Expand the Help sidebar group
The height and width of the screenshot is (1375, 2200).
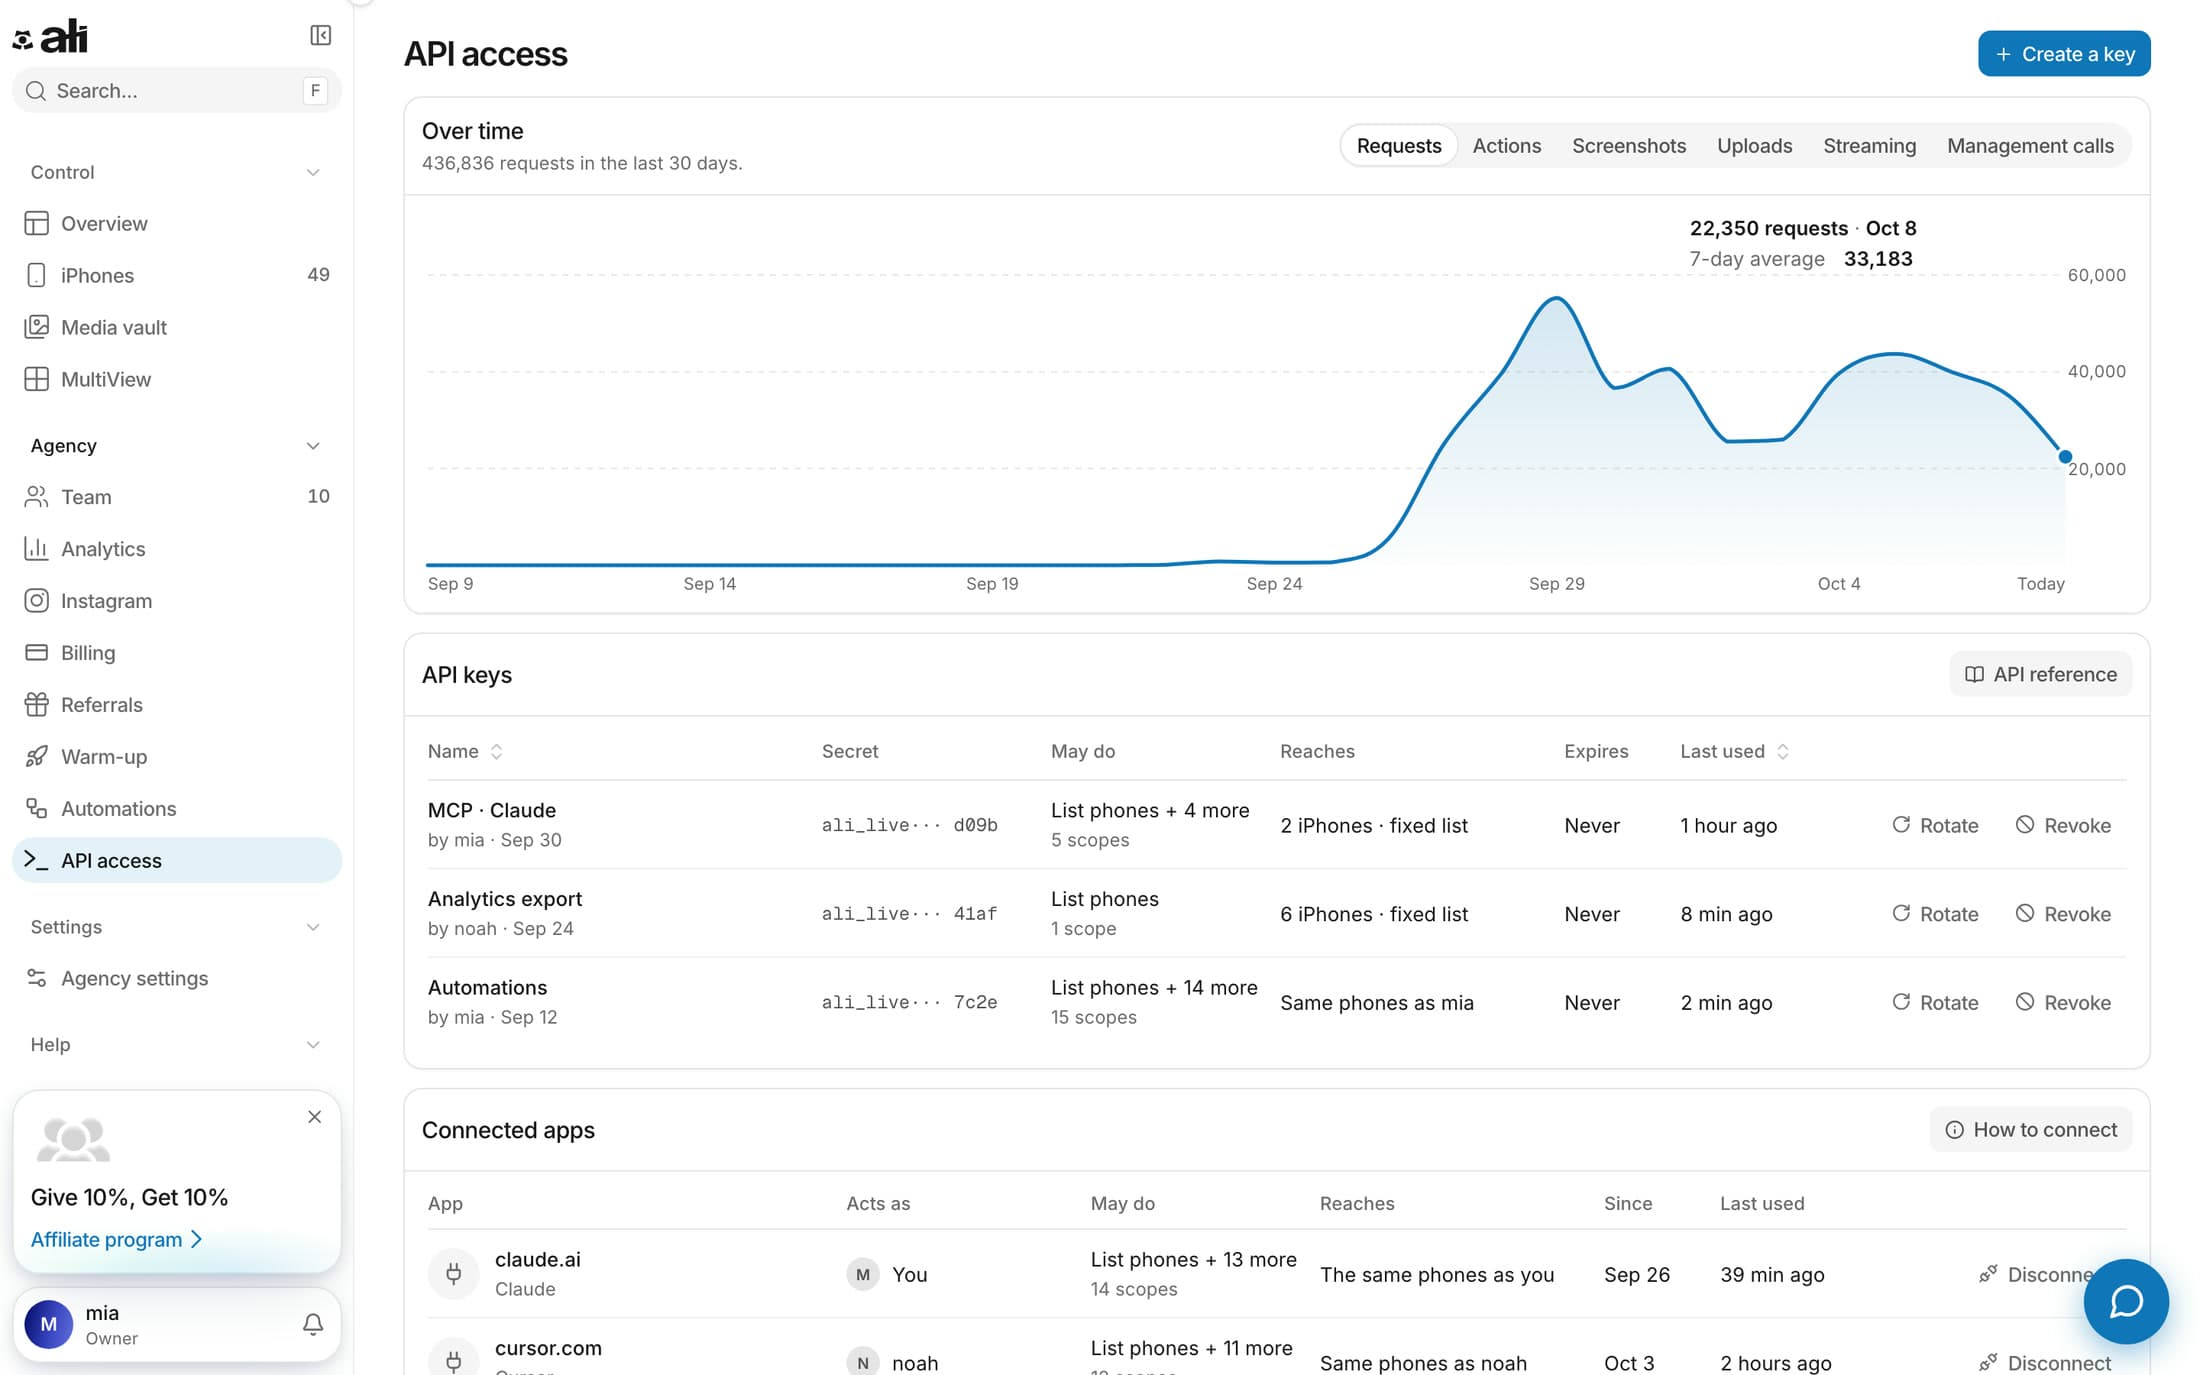click(x=177, y=1045)
